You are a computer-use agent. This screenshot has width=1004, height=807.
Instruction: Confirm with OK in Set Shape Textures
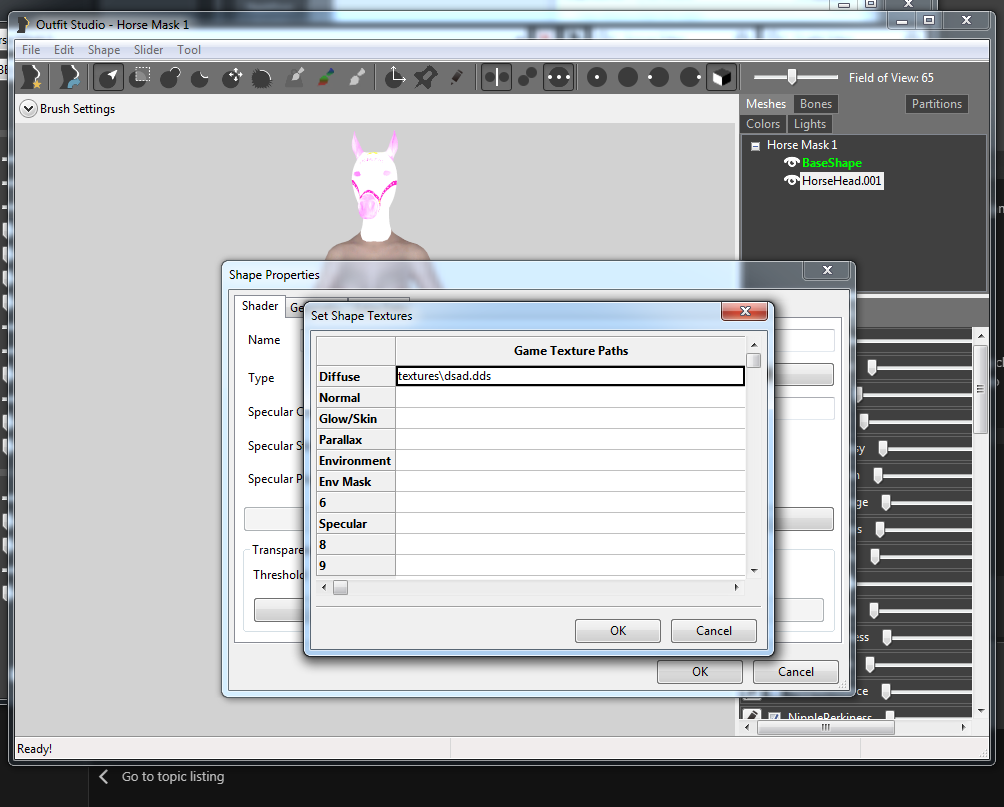(618, 631)
